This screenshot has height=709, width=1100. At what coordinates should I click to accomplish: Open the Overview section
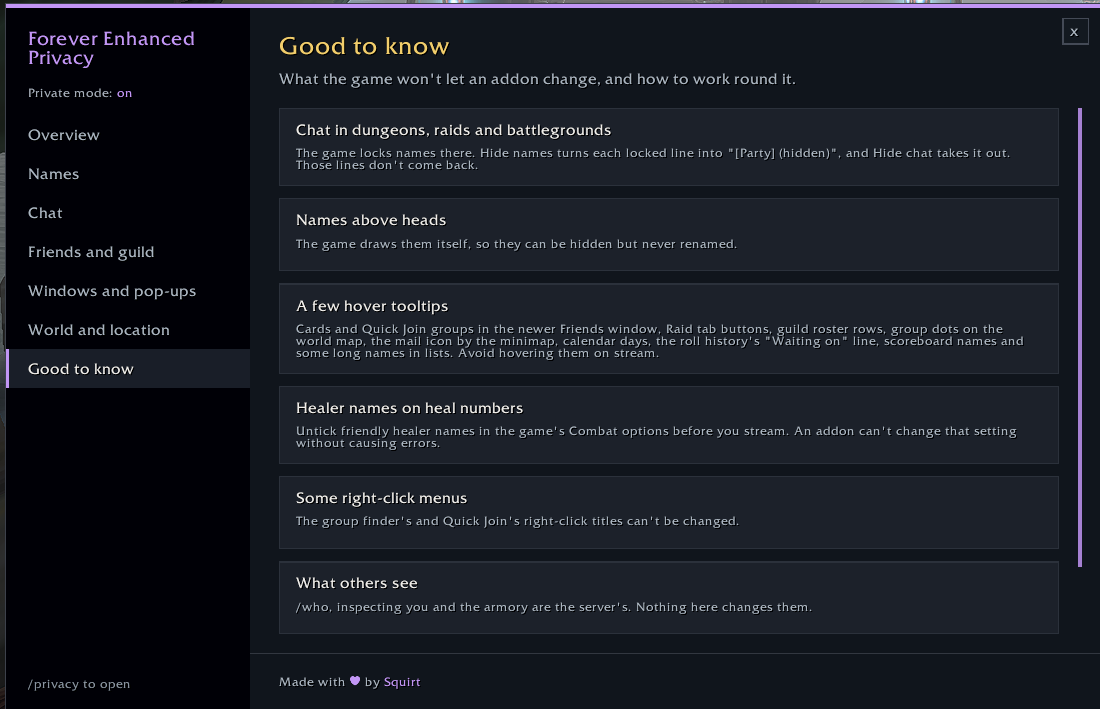[128, 135]
